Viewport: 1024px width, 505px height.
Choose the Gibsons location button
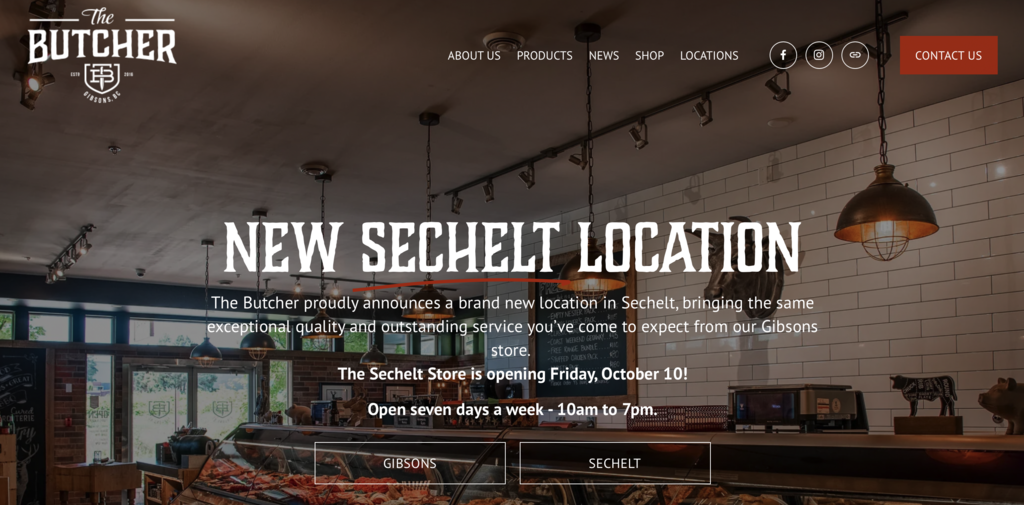pyautogui.click(x=410, y=463)
